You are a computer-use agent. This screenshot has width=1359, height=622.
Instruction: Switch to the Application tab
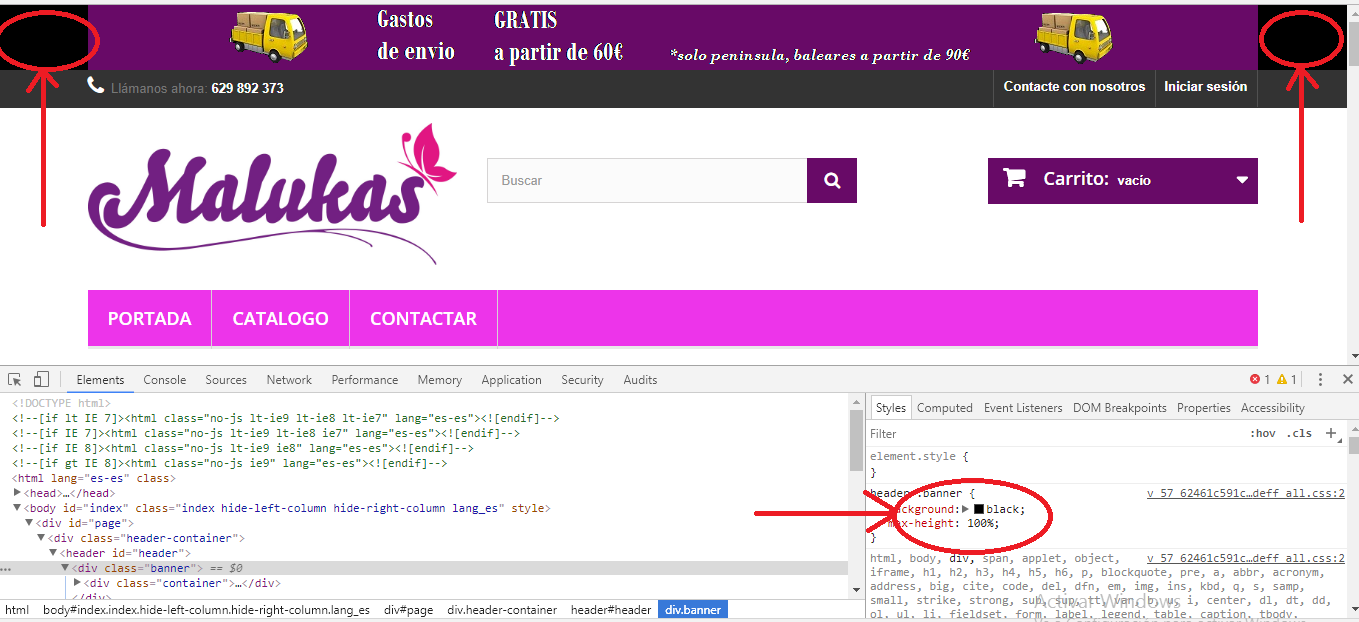click(x=511, y=380)
